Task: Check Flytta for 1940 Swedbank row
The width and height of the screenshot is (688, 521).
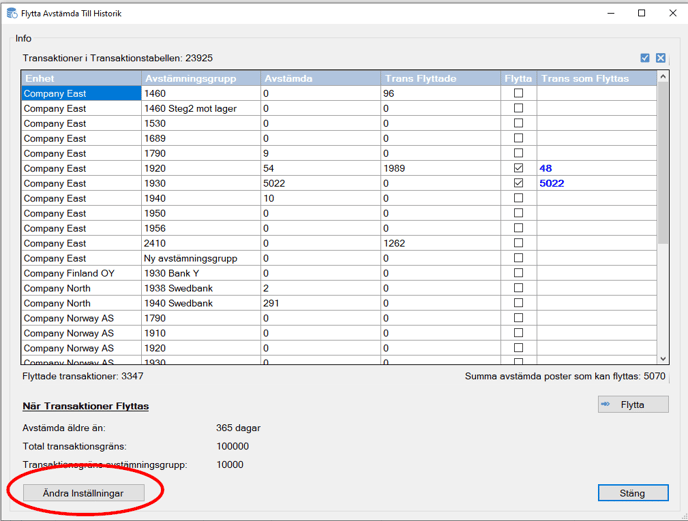Action: 518,303
